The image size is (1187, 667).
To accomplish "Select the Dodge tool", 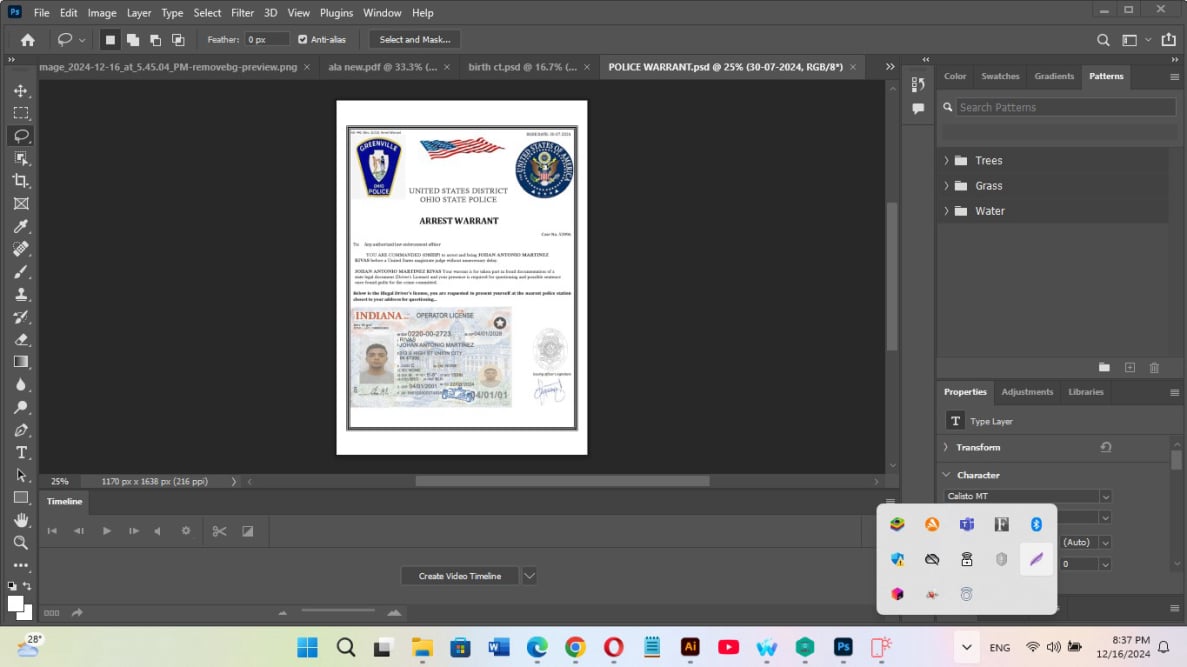I will coord(20,407).
